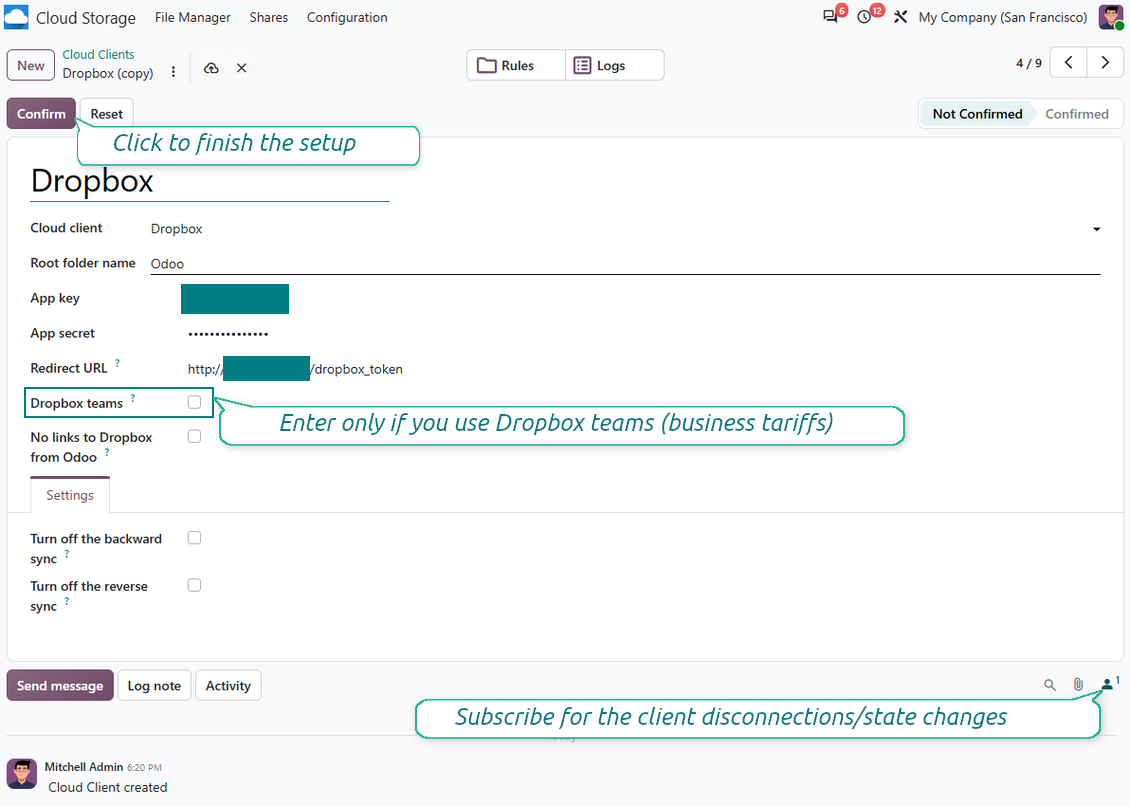
Task: Go to the previous record arrow
Action: 1068,63
